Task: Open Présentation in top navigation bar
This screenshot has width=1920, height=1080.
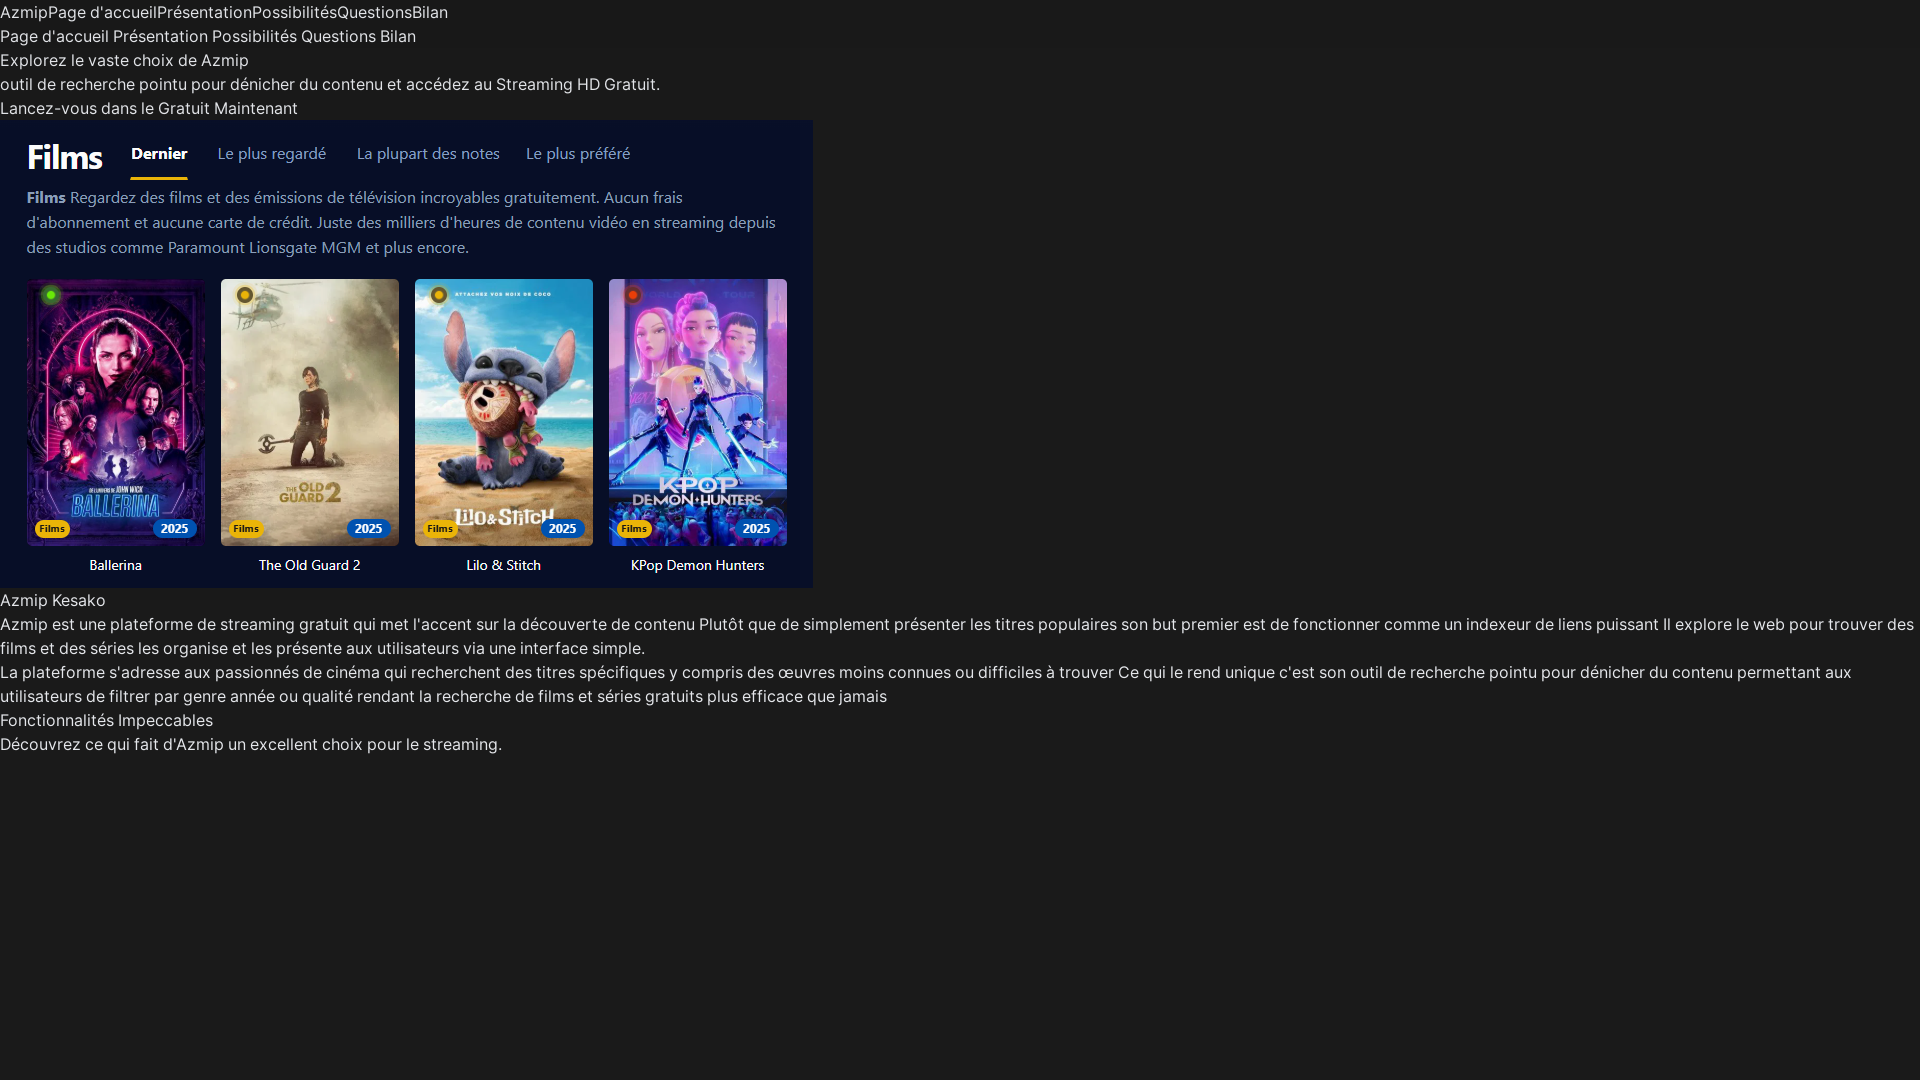Action: tap(204, 12)
